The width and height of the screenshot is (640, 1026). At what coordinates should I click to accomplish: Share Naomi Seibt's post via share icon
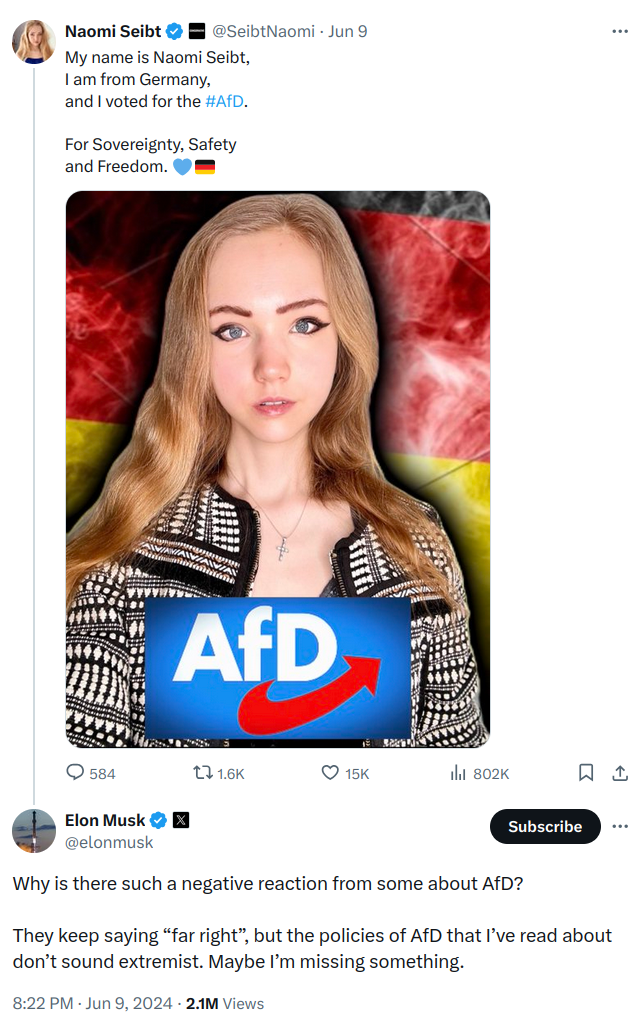[x=620, y=773]
